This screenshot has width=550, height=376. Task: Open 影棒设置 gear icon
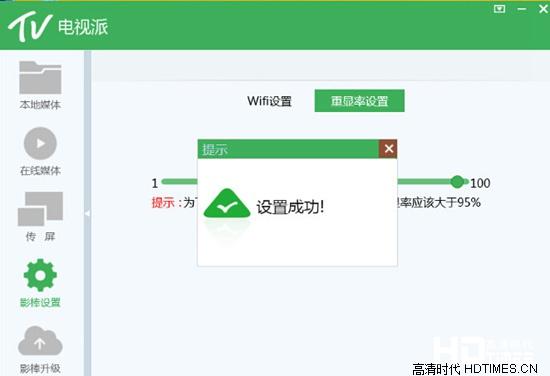pos(40,275)
